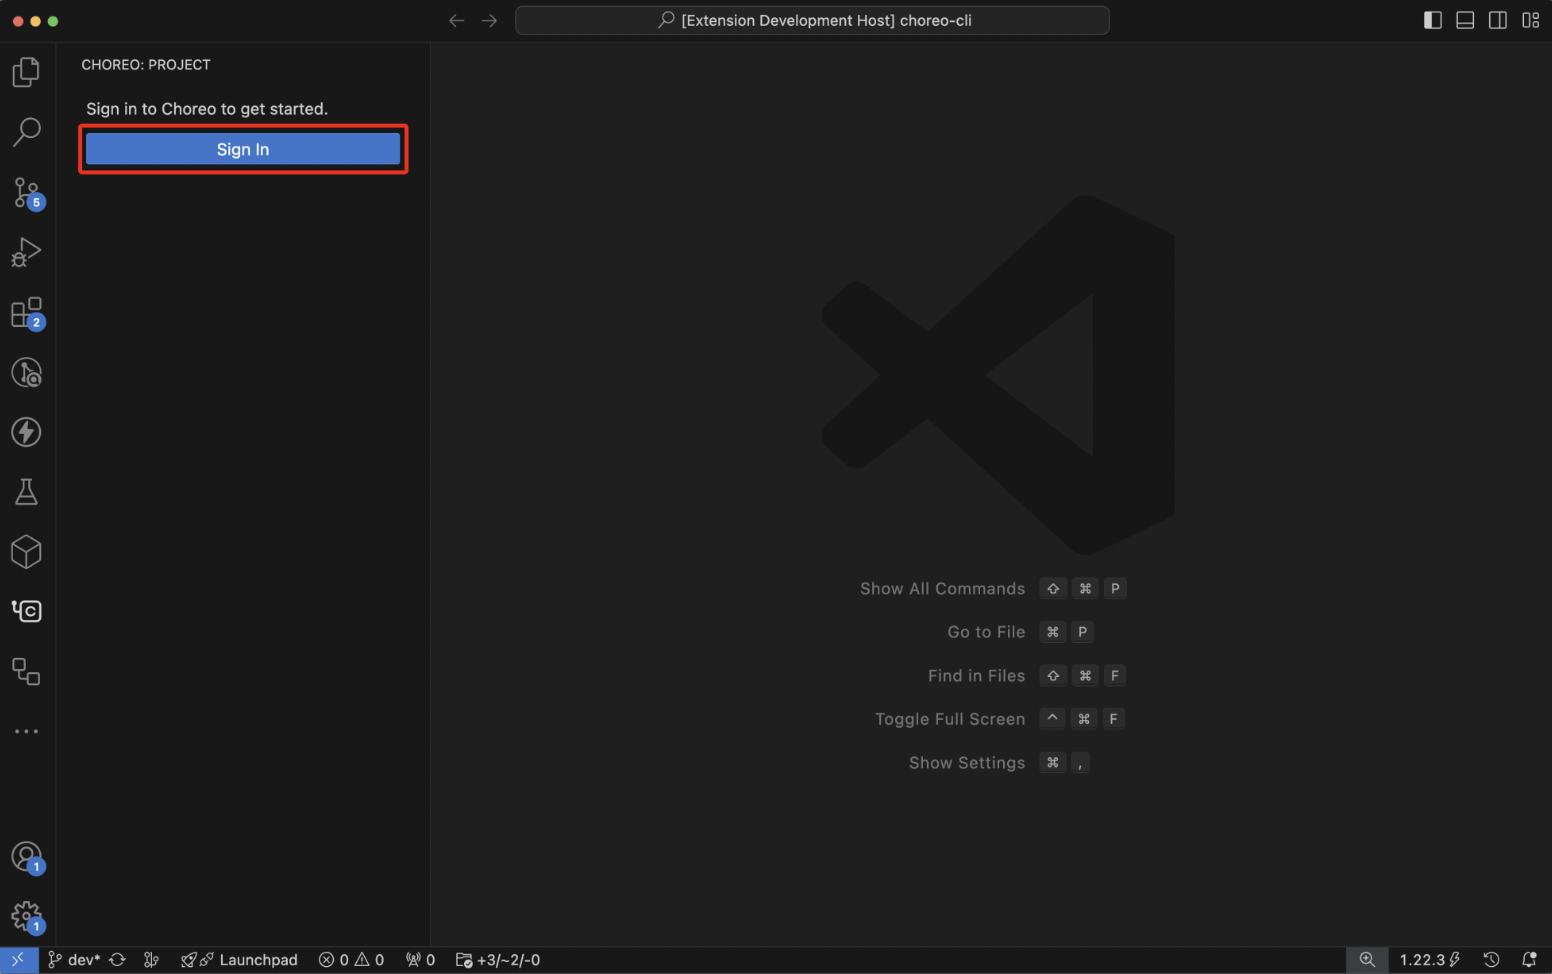Click the zoom magnifier in status bar

(x=1367, y=960)
